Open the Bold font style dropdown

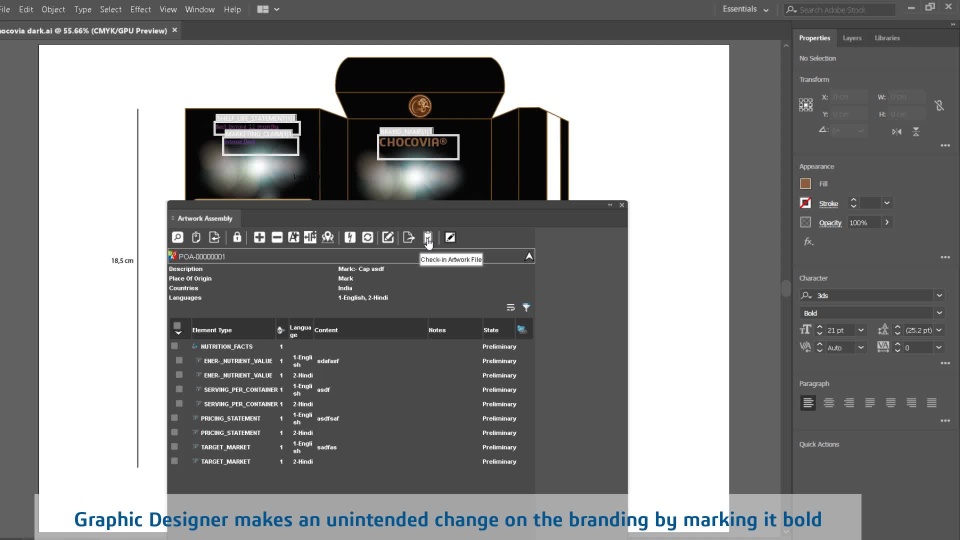[939, 313]
